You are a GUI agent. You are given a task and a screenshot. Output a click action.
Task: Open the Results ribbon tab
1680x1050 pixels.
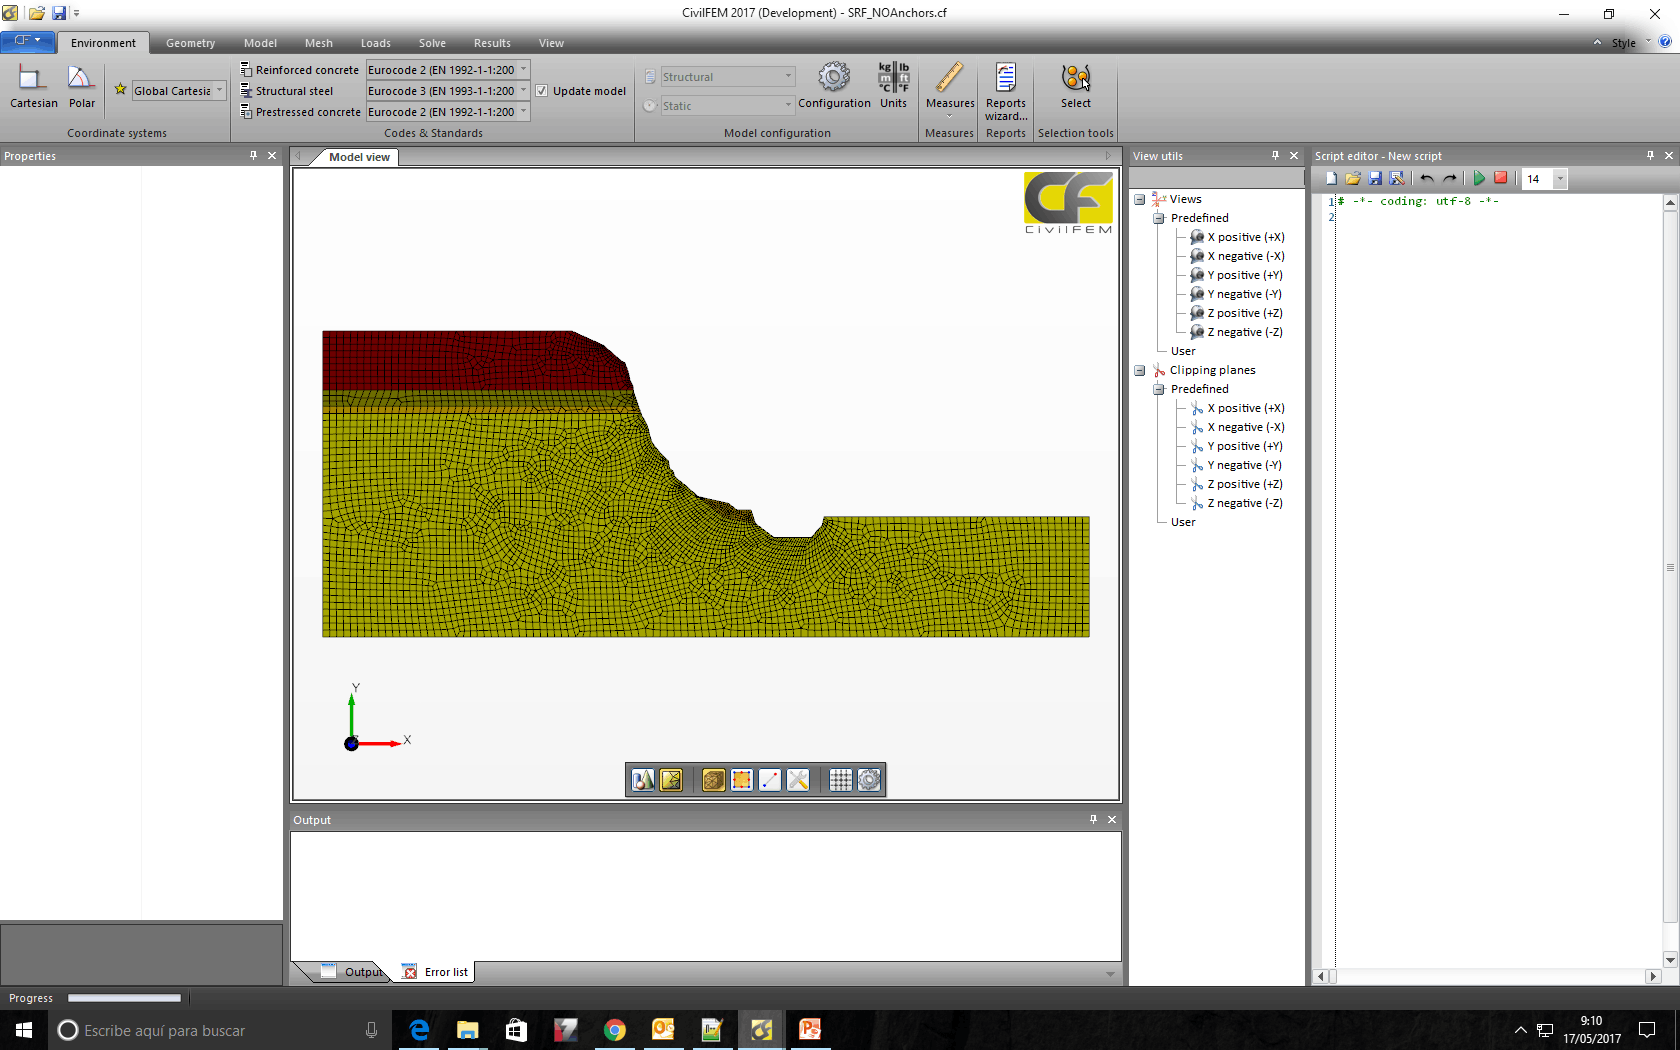[491, 44]
